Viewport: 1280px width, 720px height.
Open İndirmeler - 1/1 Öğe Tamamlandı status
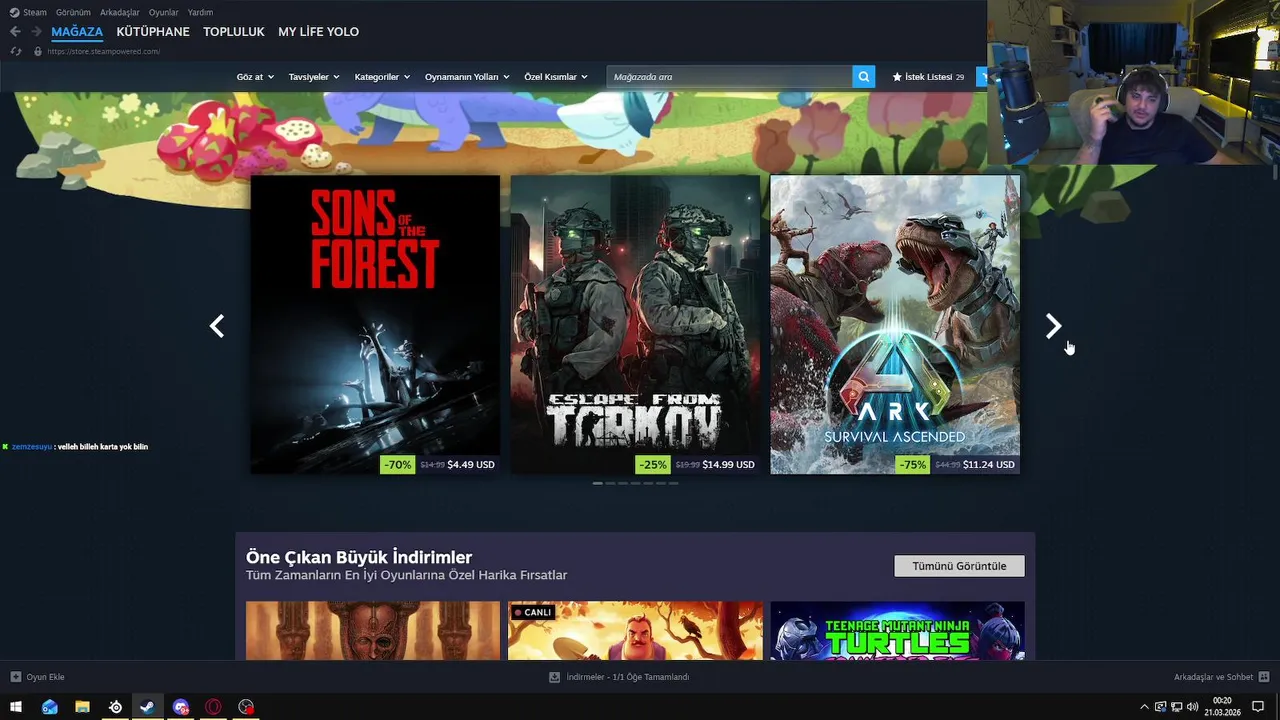tap(628, 677)
